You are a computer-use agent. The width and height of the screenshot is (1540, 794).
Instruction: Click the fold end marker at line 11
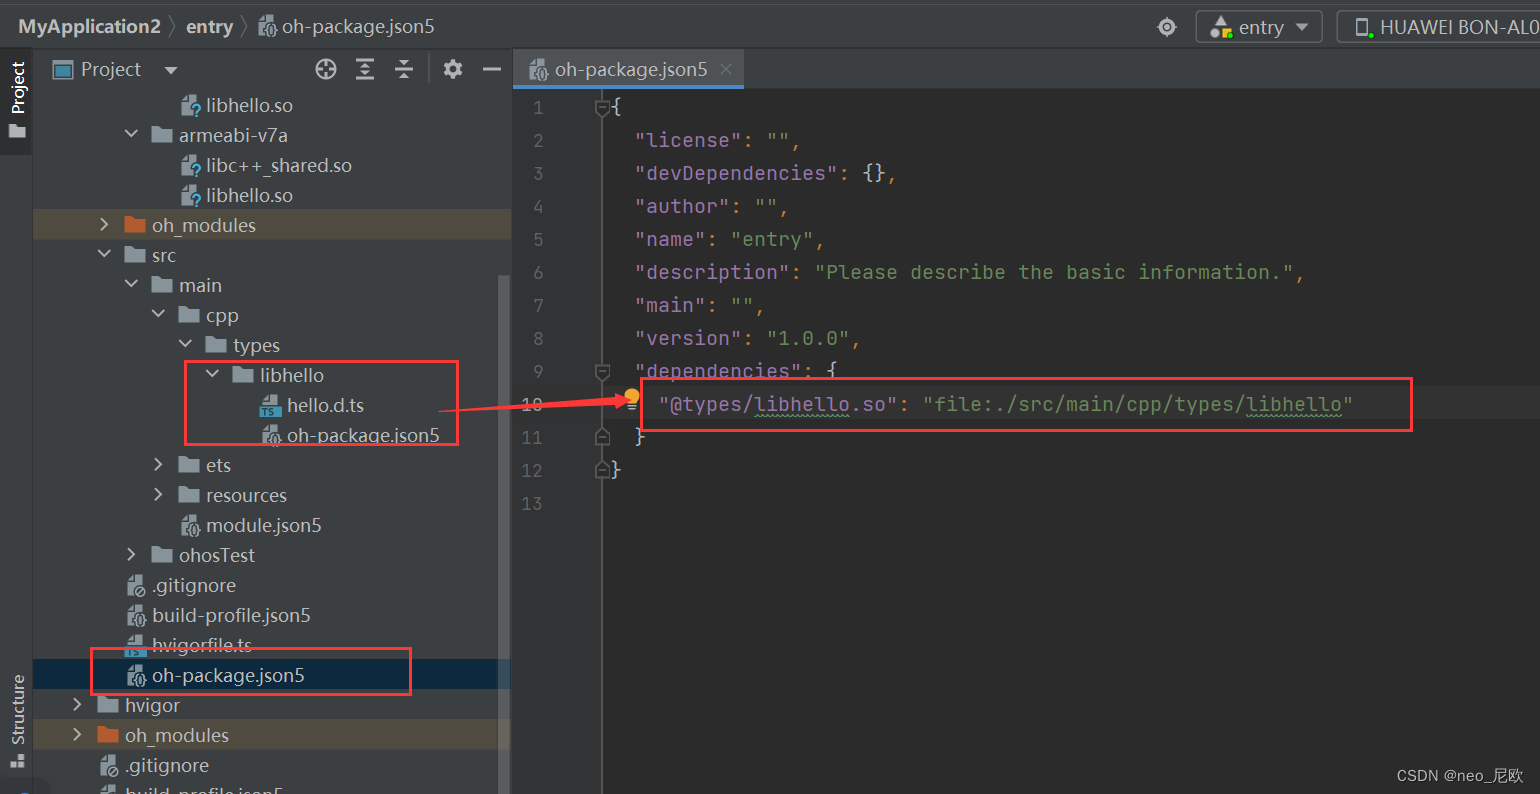(602, 437)
